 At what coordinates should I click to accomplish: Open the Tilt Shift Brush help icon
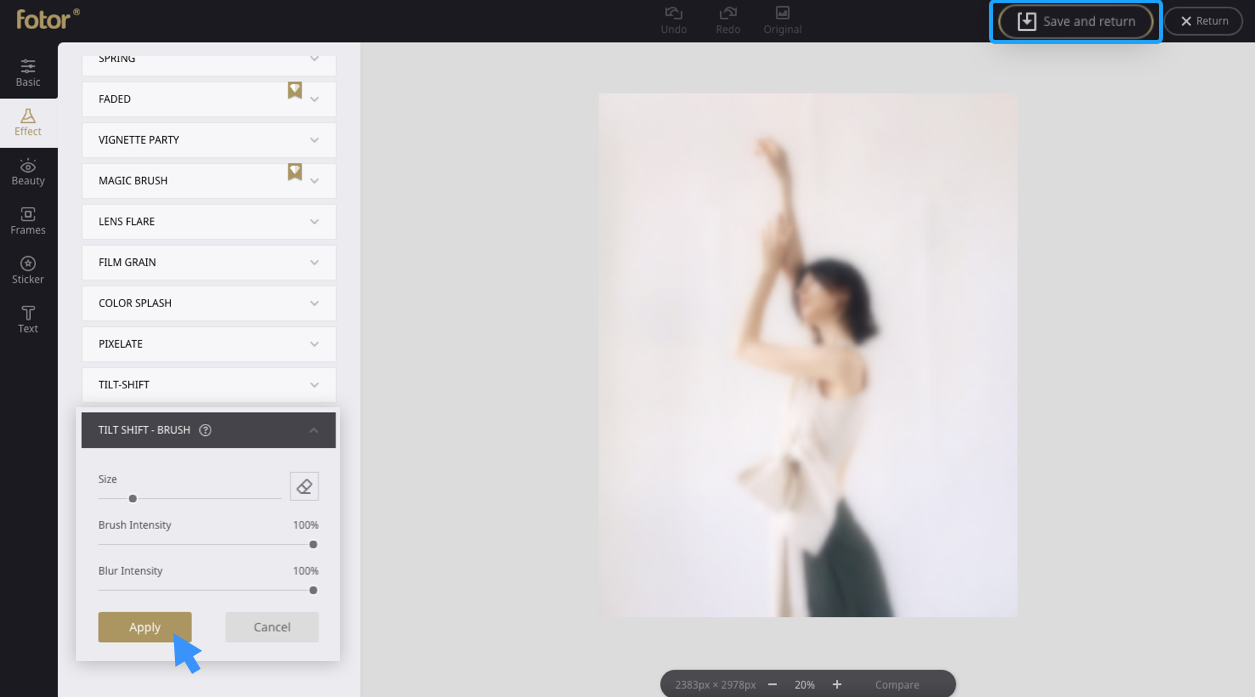205,430
